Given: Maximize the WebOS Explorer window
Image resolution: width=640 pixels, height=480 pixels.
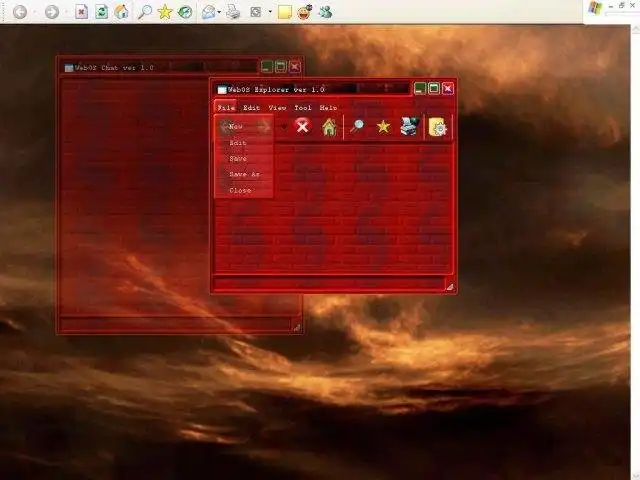Looking at the screenshot, I should (434, 89).
